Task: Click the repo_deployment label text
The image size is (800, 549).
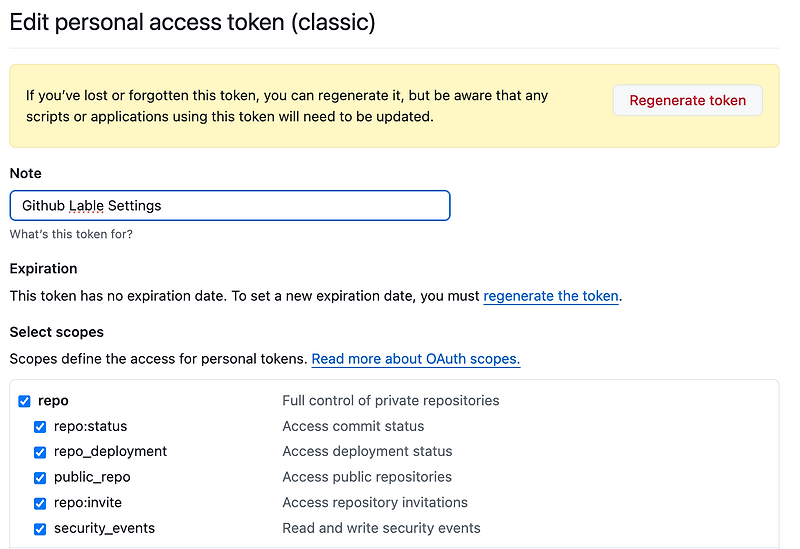Action: [x=110, y=452]
